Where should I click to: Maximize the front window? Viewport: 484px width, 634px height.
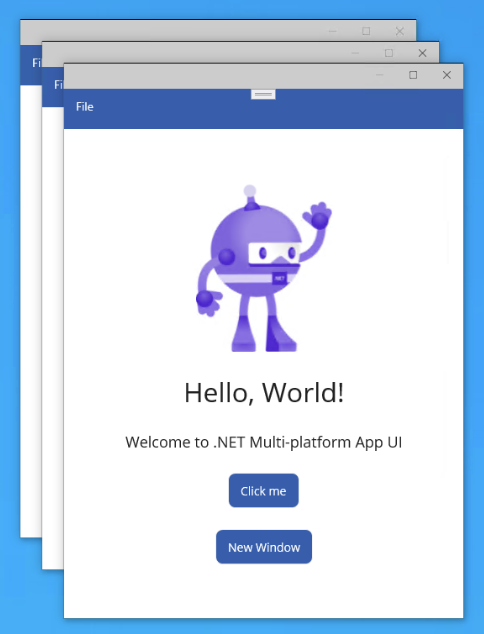pyautogui.click(x=413, y=75)
